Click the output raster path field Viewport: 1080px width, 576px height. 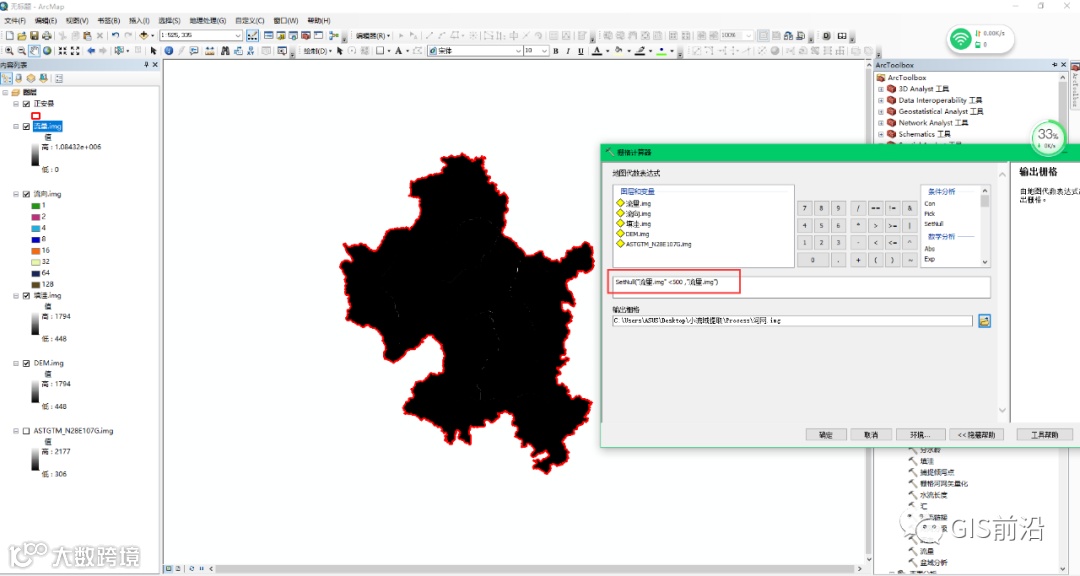(x=792, y=321)
